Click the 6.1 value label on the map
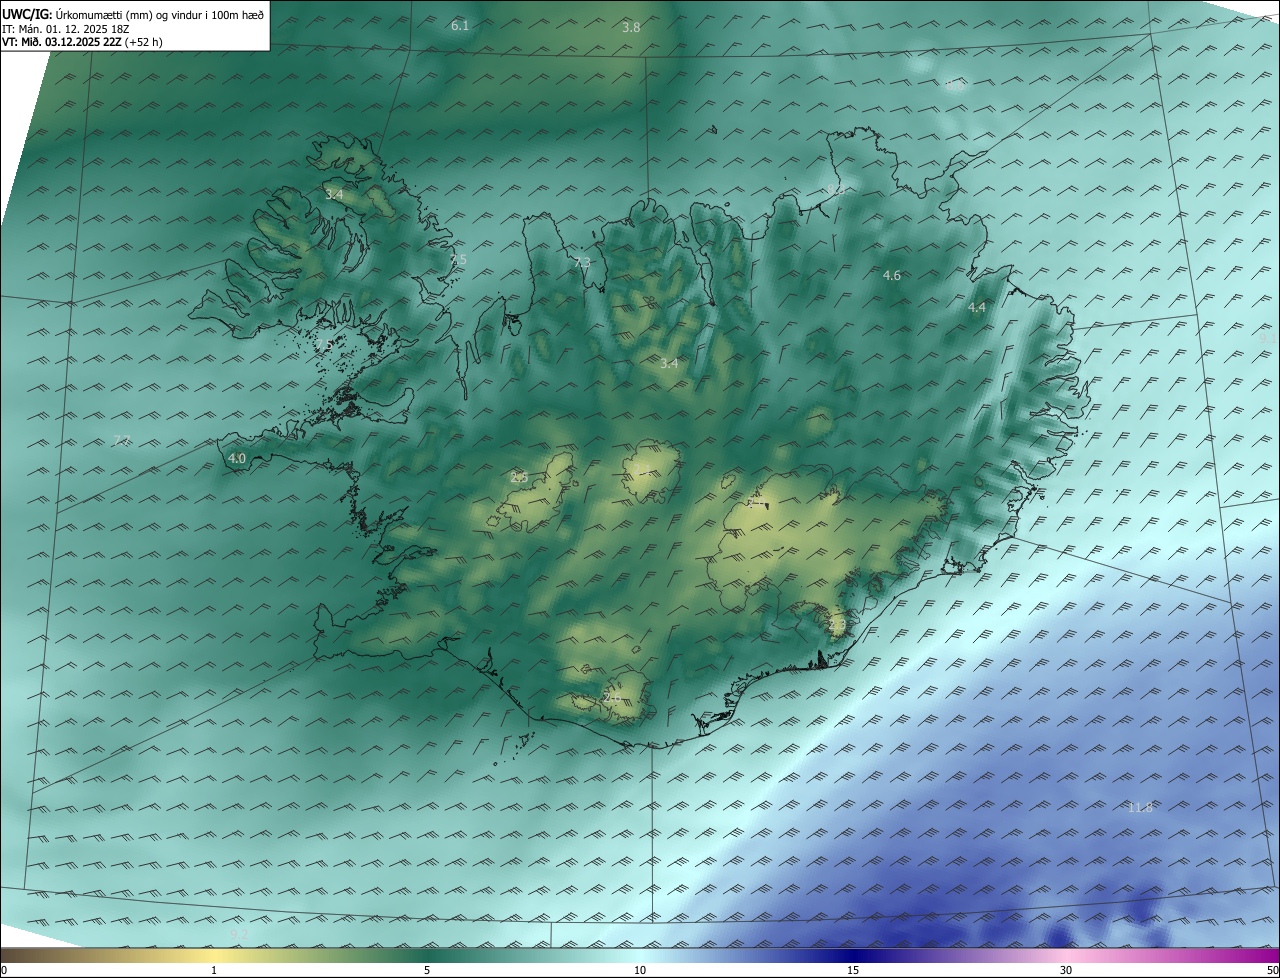 pyautogui.click(x=460, y=25)
